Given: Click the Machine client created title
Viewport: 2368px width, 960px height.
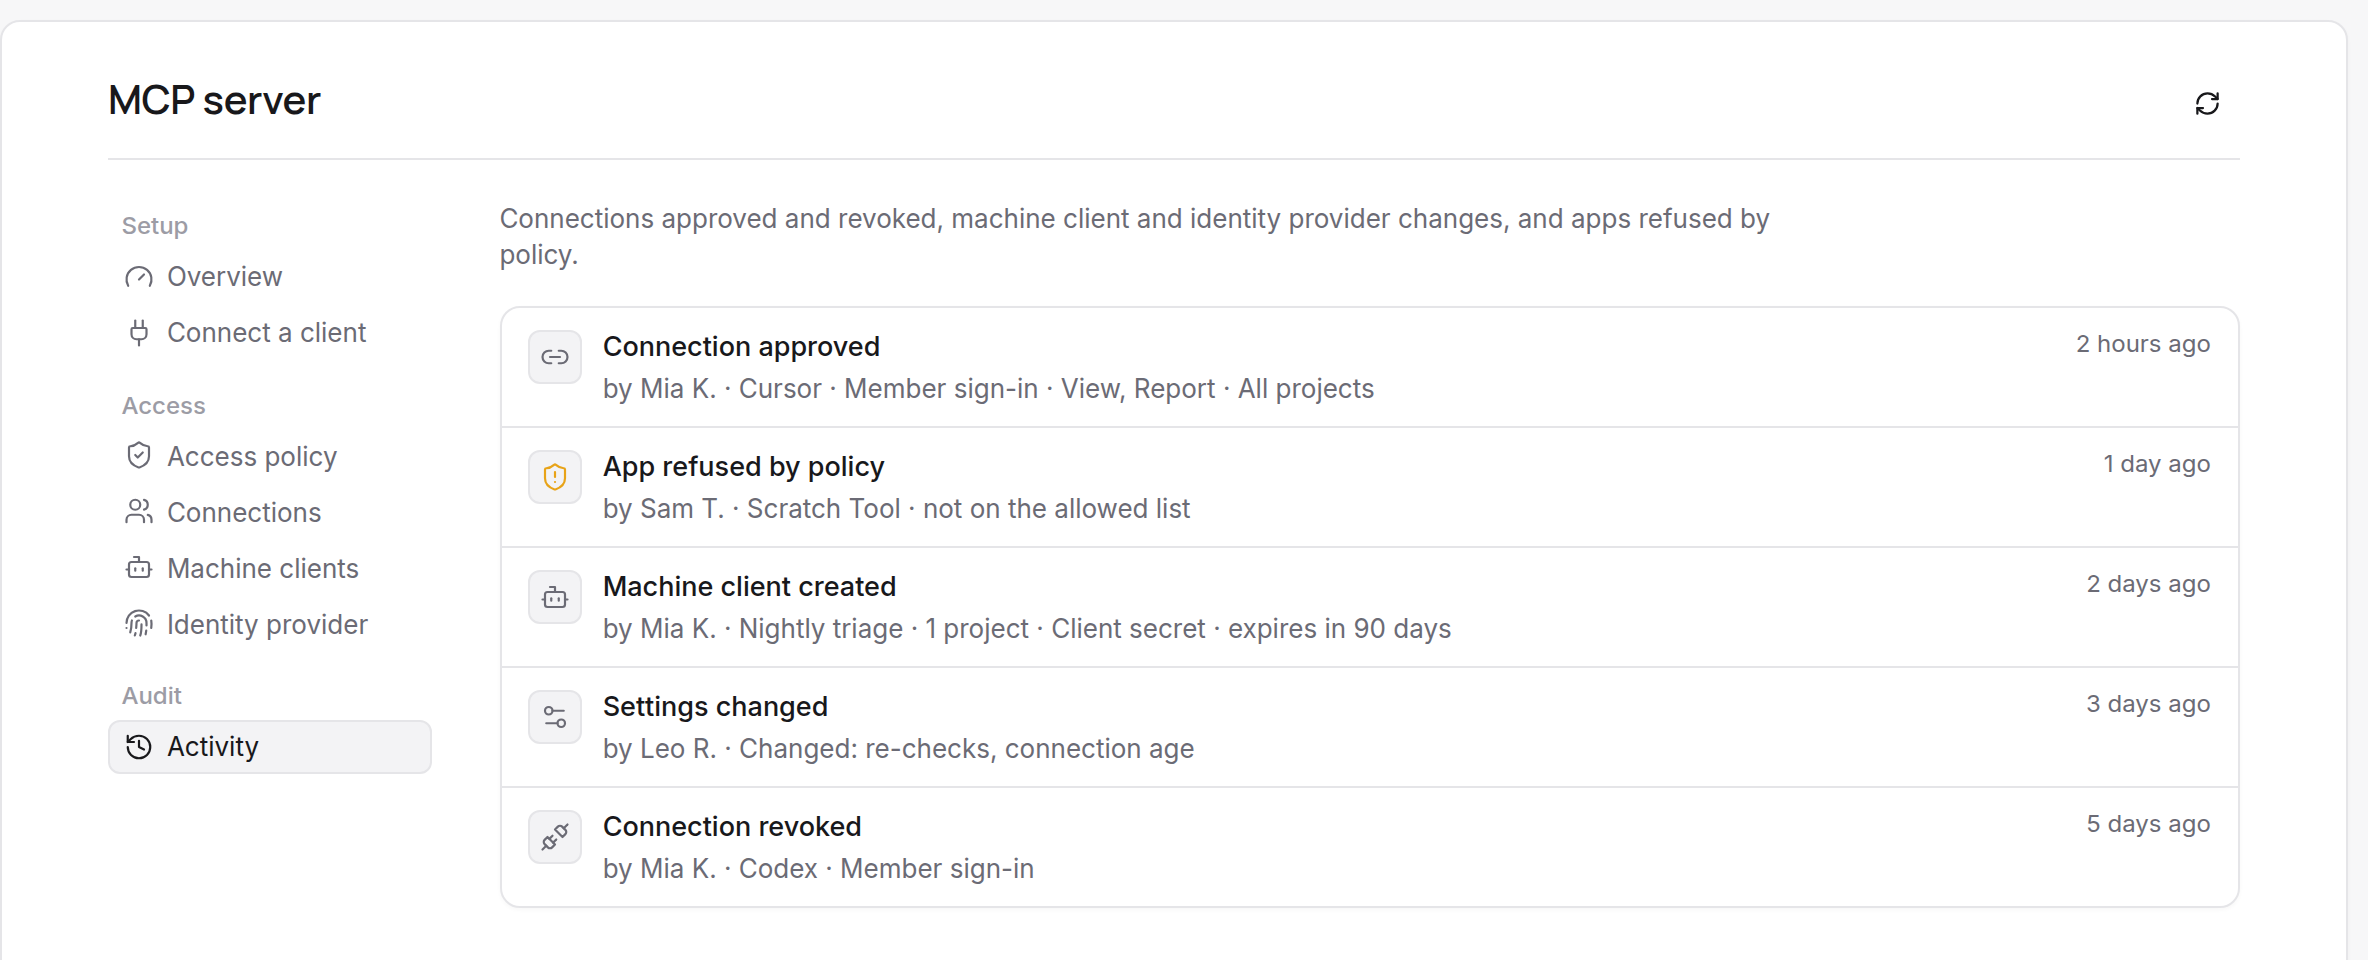Looking at the screenshot, I should [749, 587].
